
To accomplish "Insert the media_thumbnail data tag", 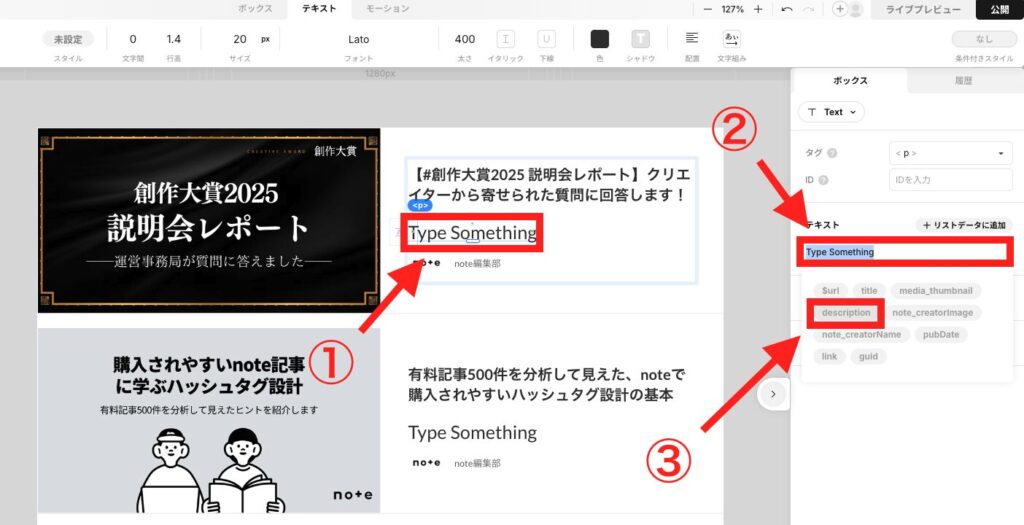I will point(935,291).
